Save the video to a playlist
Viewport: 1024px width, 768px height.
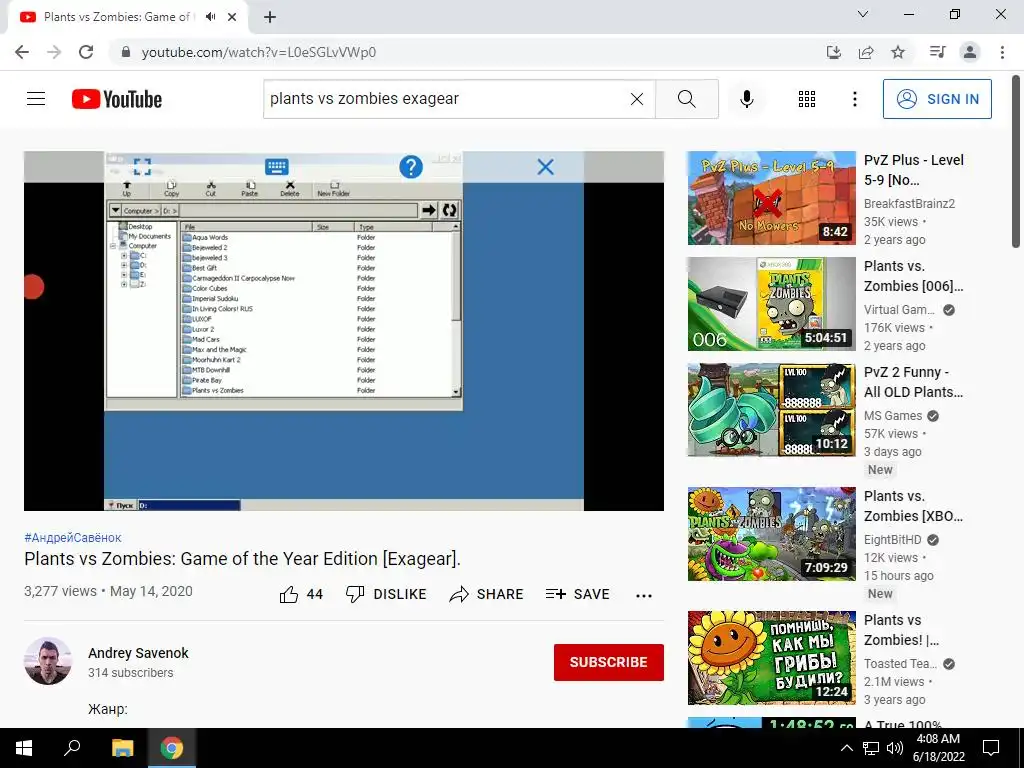coord(577,594)
